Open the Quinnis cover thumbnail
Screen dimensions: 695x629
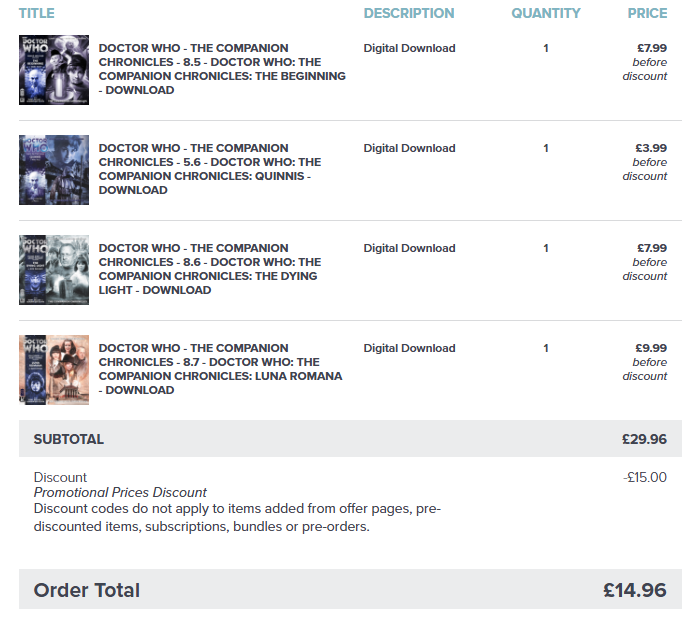pyautogui.click(x=54, y=170)
